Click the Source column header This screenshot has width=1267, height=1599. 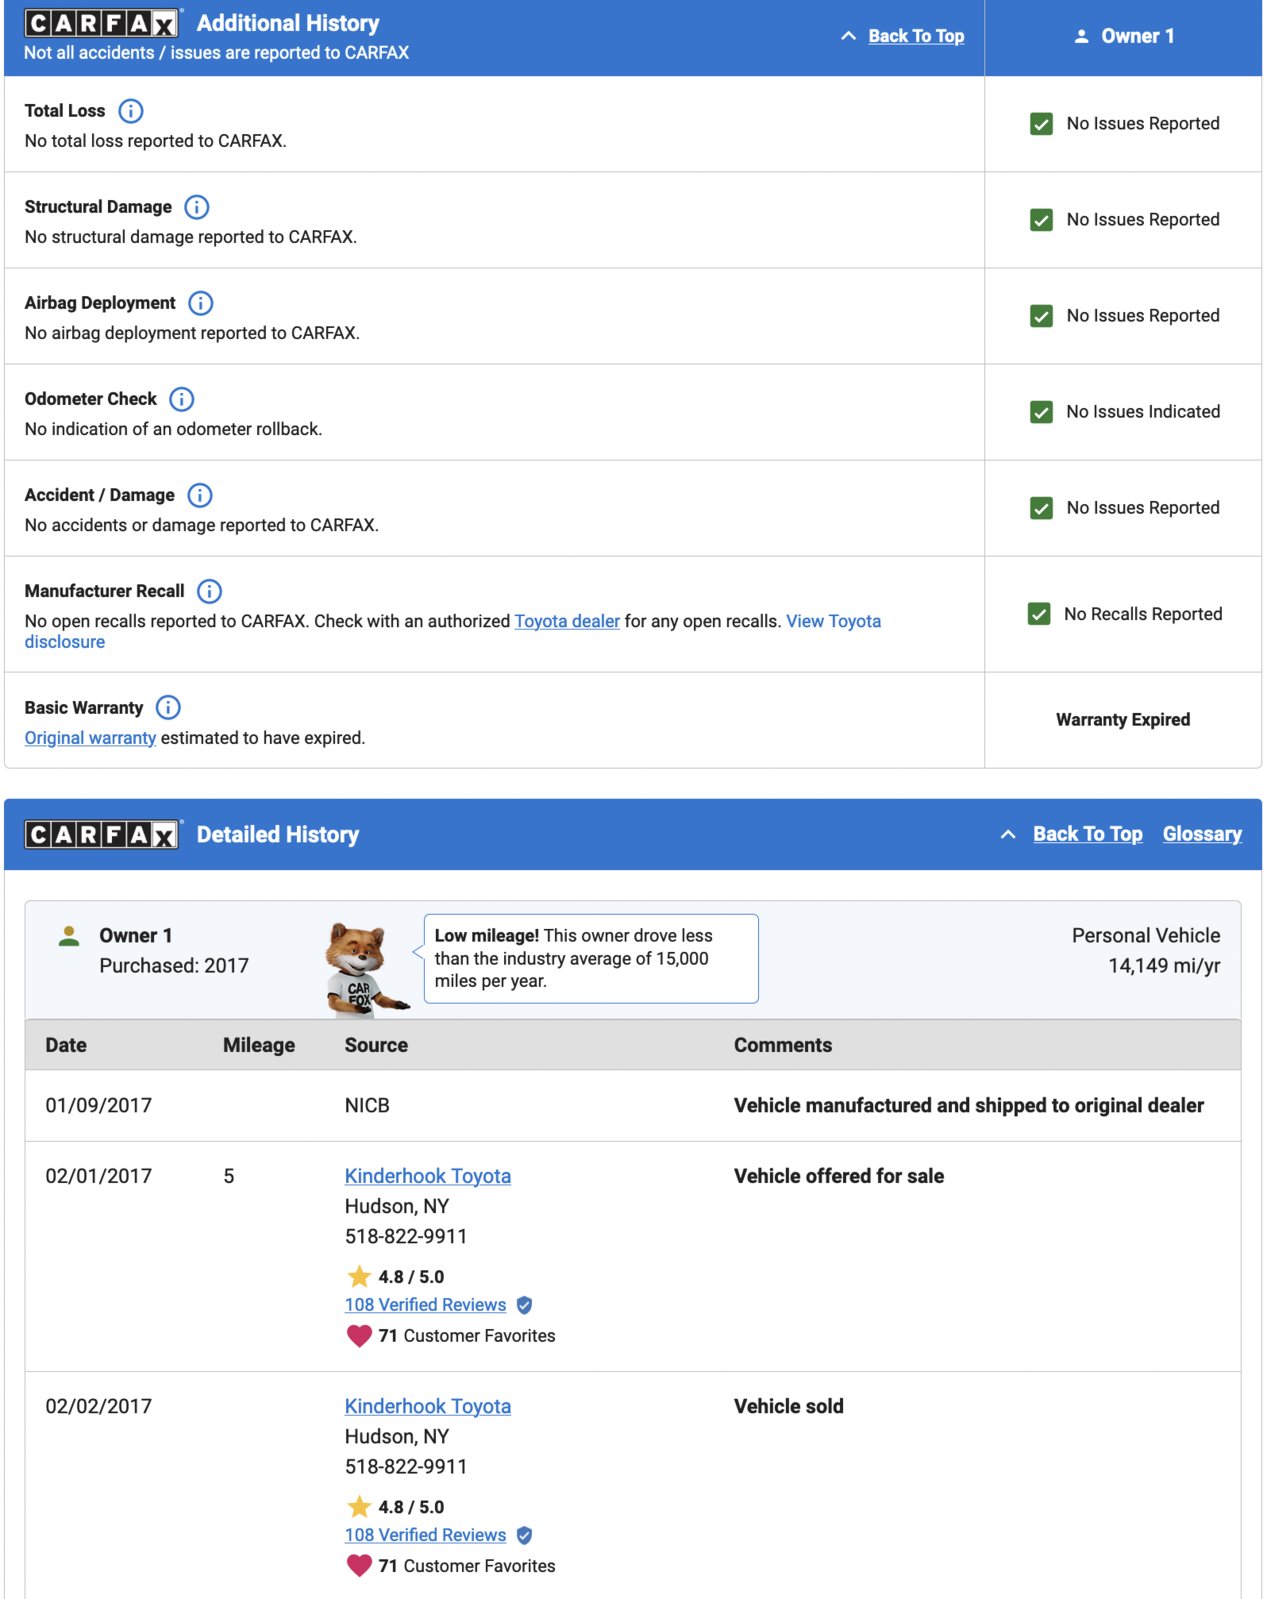[376, 1045]
